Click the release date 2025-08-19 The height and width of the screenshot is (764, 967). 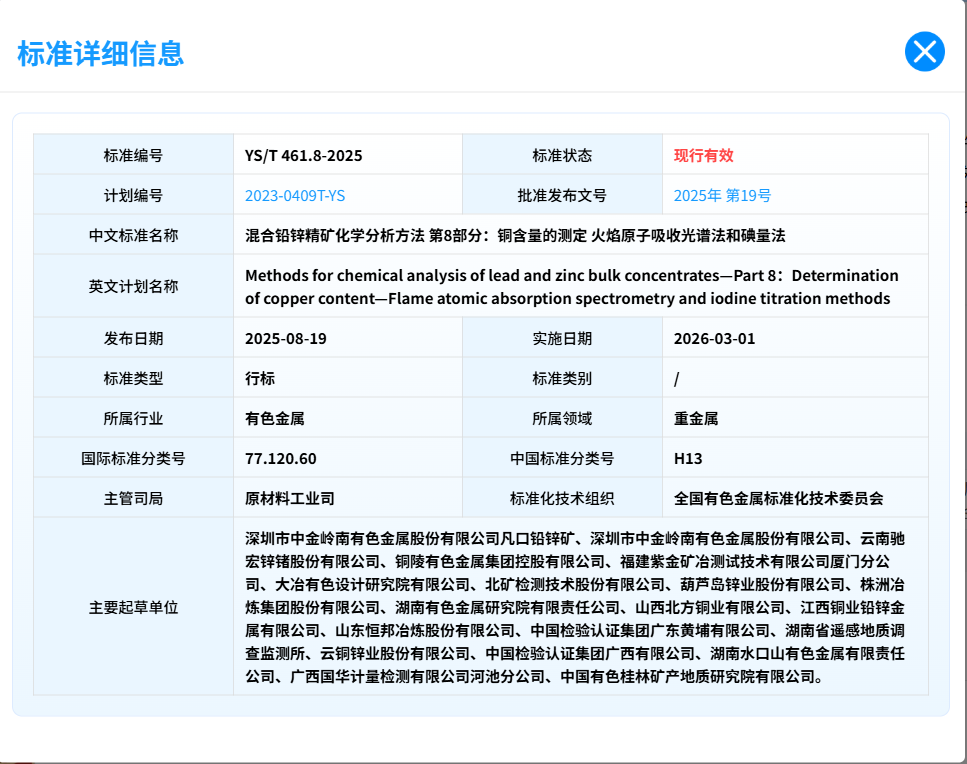pyautogui.click(x=285, y=339)
